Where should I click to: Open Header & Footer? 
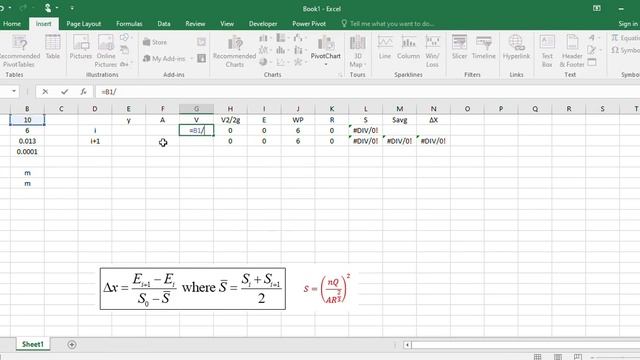pos(572,51)
